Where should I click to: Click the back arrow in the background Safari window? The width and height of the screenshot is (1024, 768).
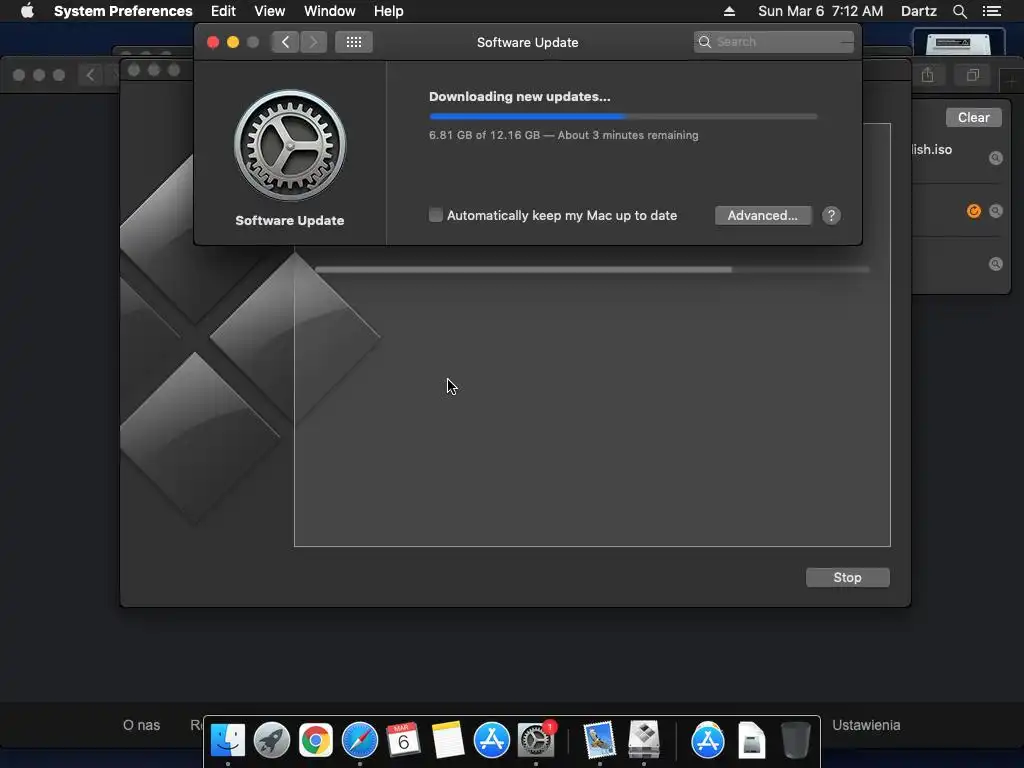90,75
